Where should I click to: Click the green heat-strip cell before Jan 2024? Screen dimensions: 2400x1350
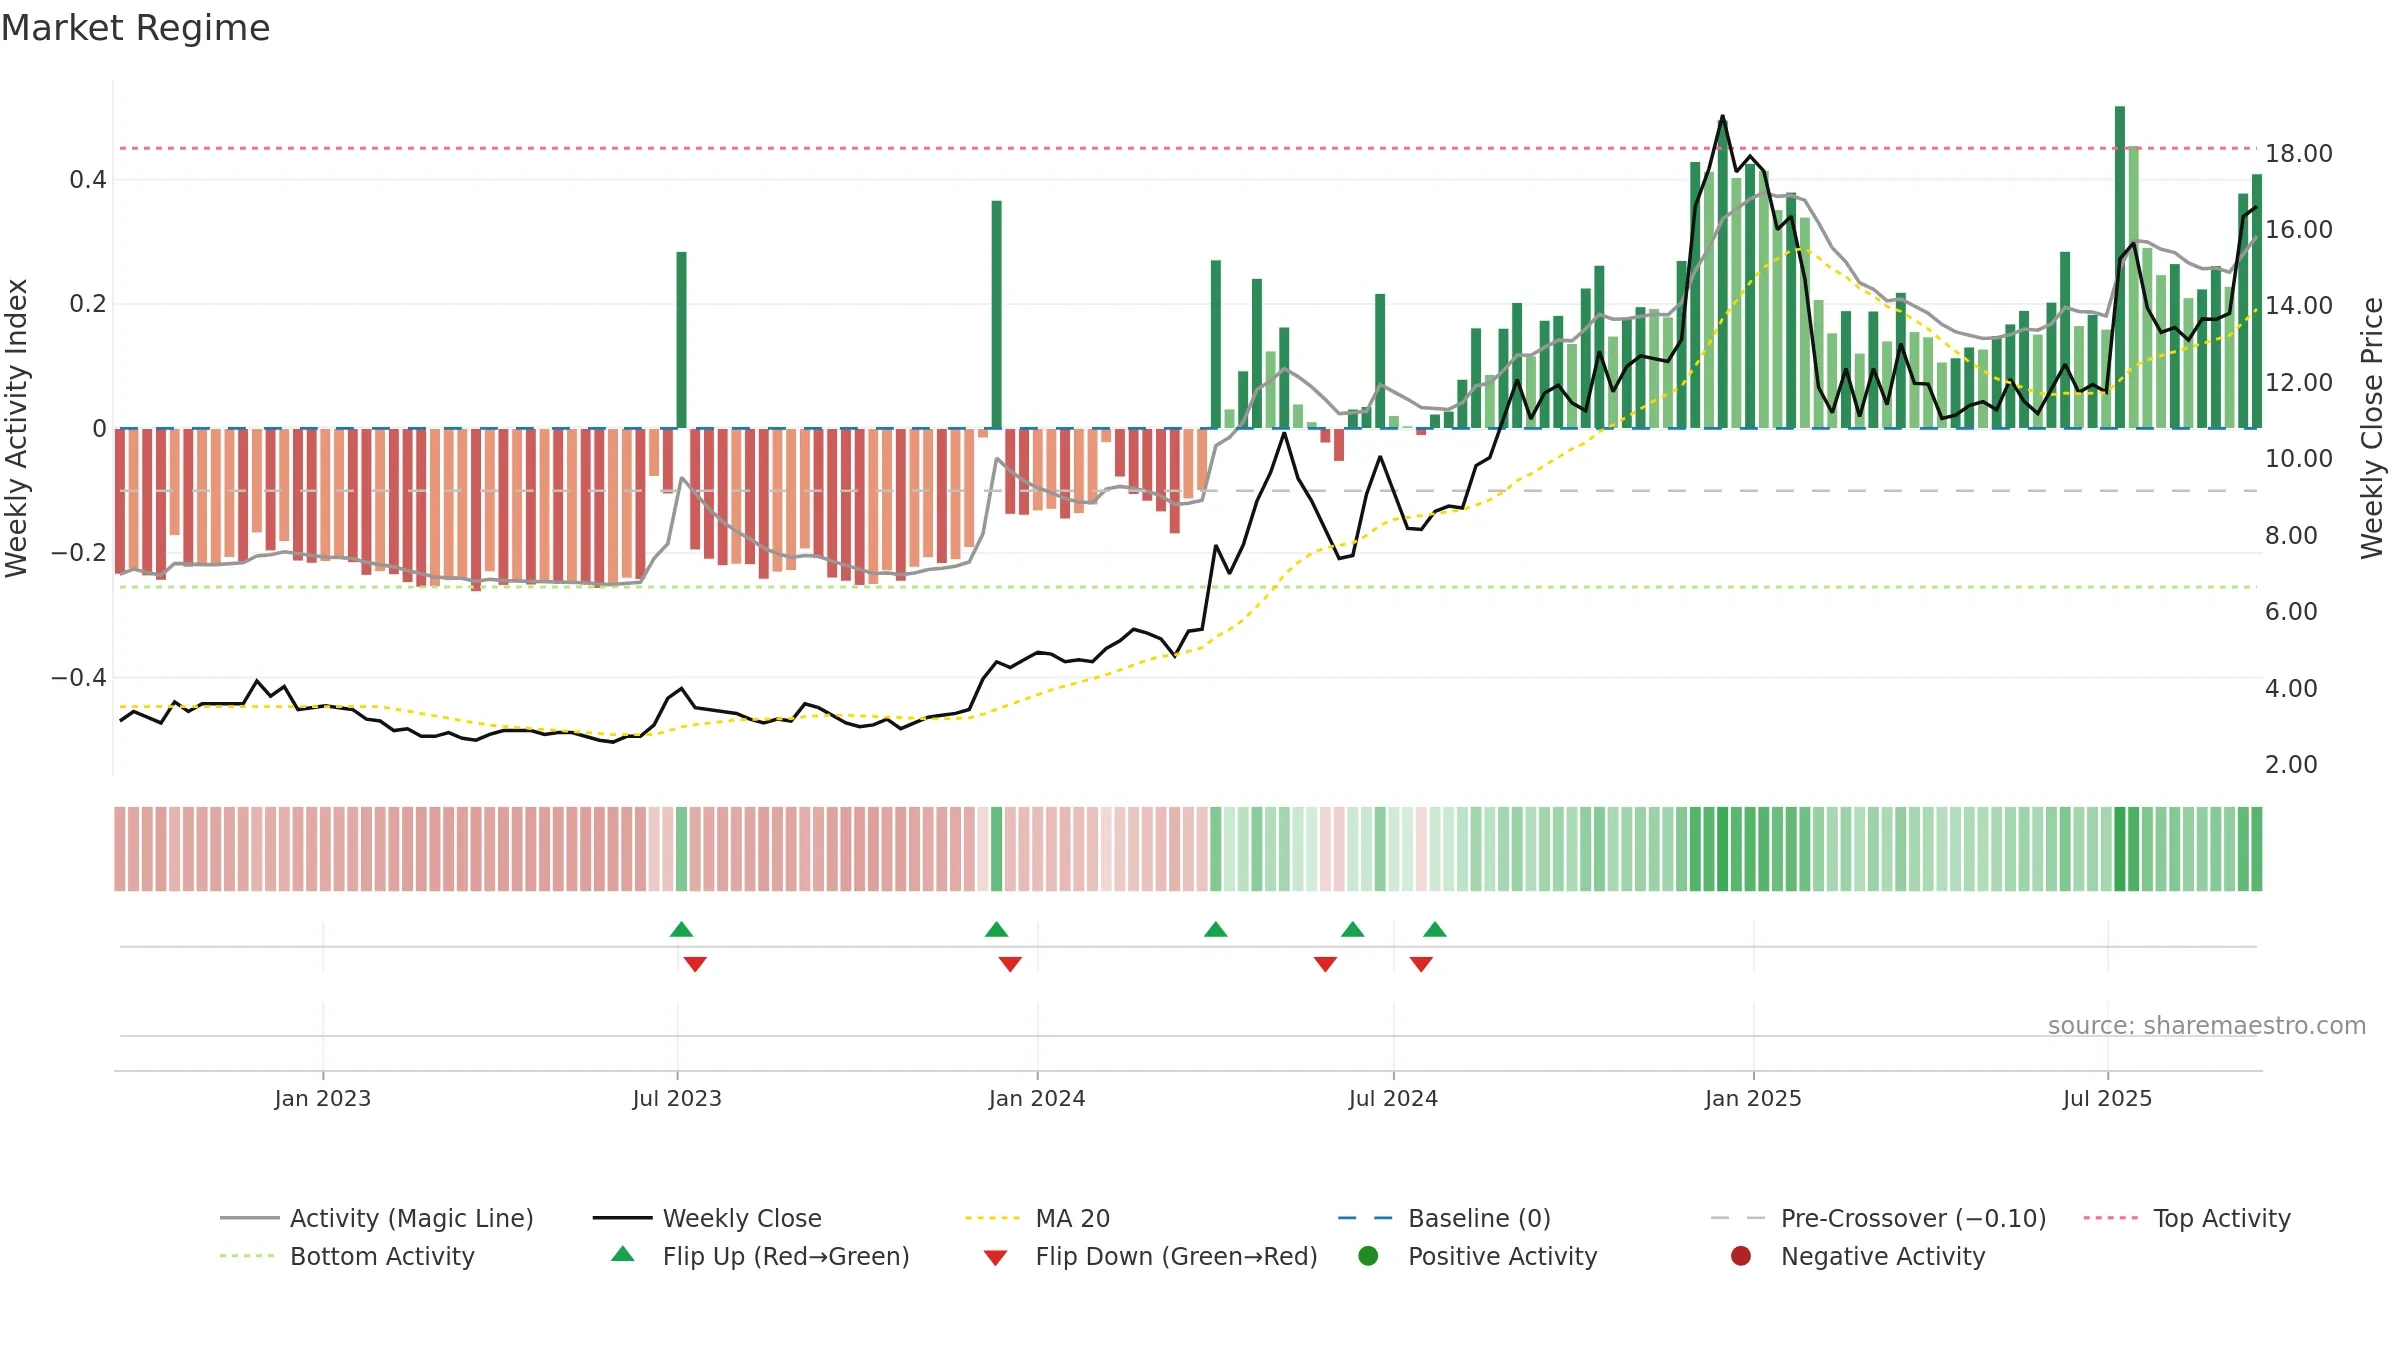coord(996,849)
